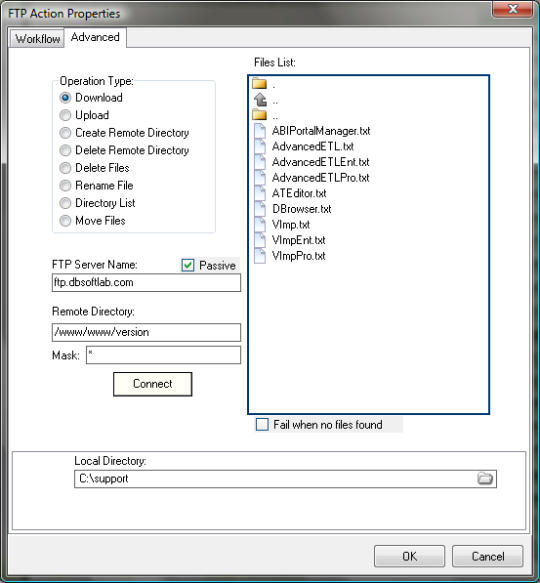Click the Connect button
The image size is (540, 583).
pos(152,384)
